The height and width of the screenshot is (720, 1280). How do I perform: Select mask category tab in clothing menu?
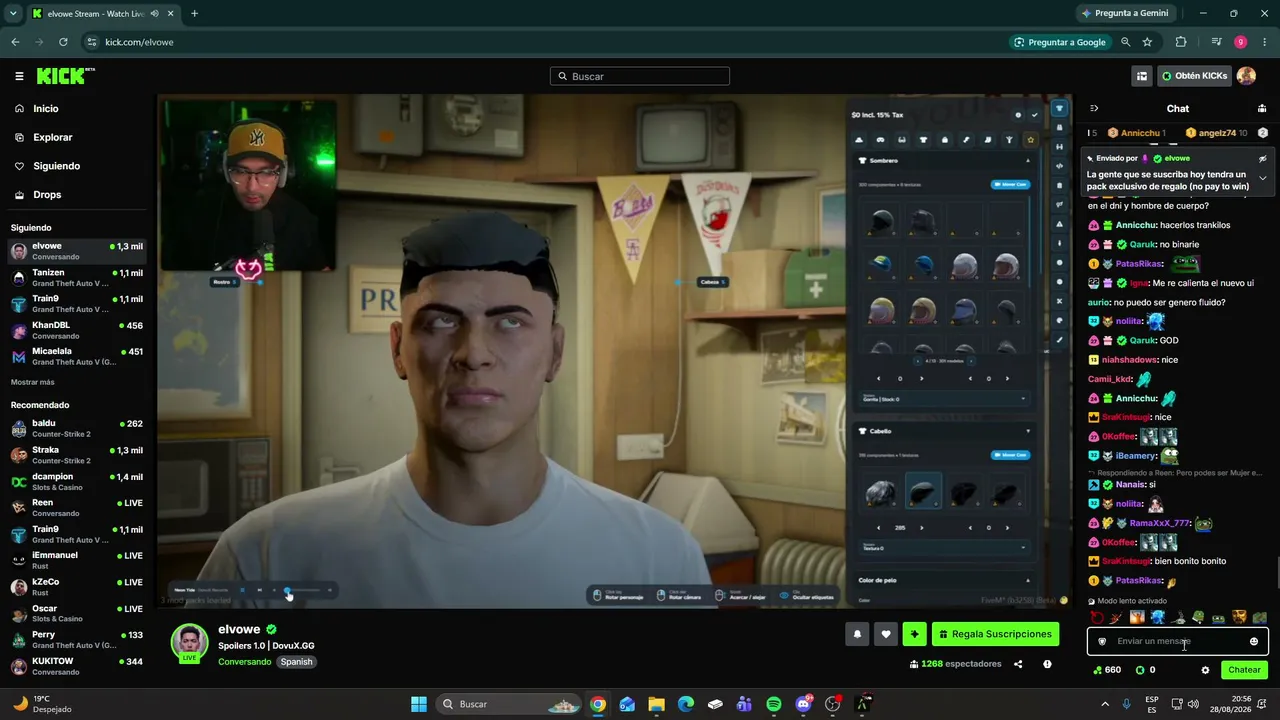point(880,140)
